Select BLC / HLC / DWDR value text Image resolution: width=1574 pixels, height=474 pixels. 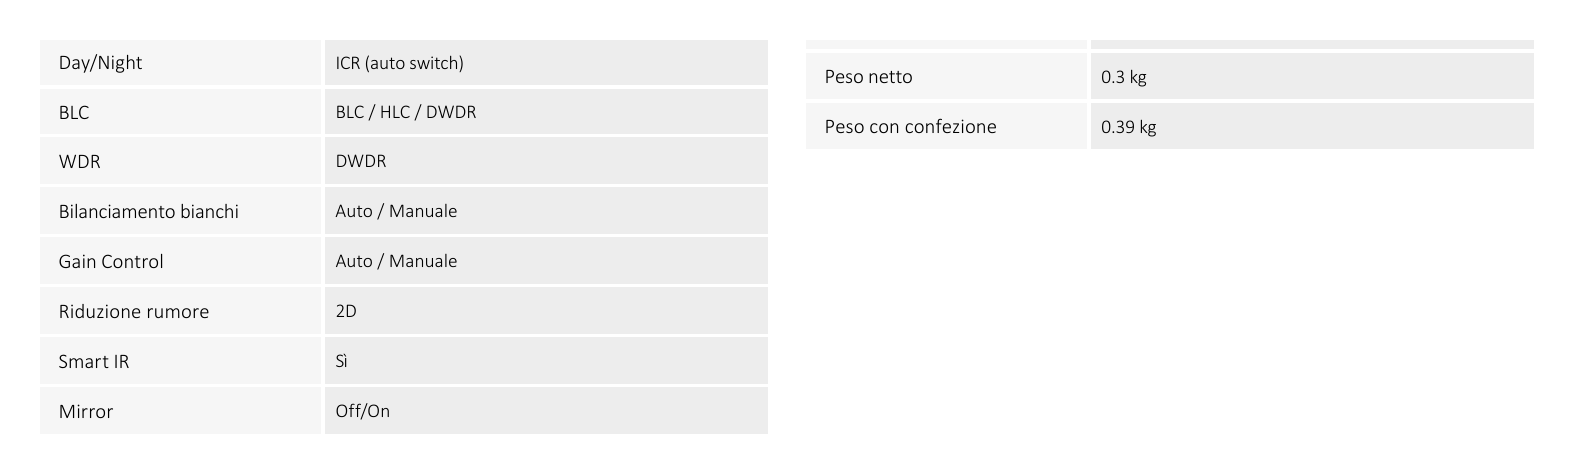406,112
